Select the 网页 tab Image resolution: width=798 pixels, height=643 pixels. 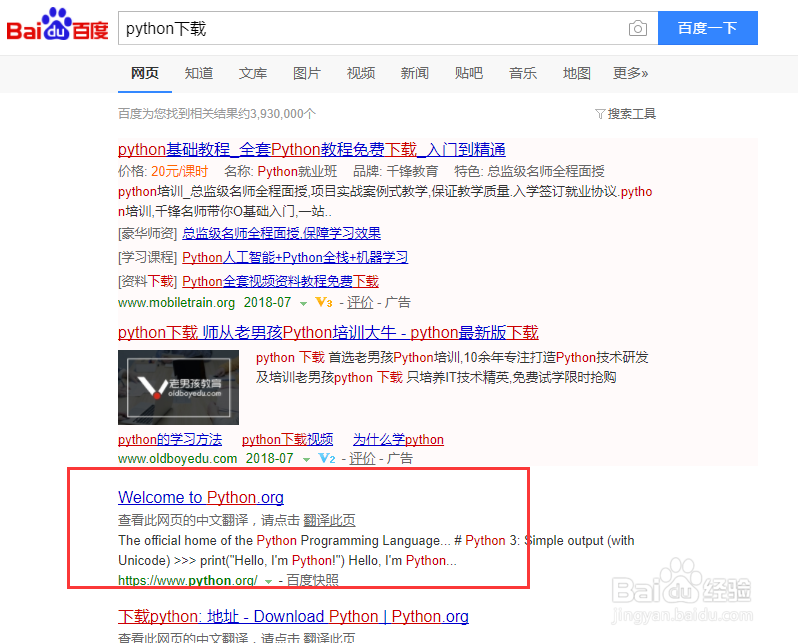click(145, 73)
